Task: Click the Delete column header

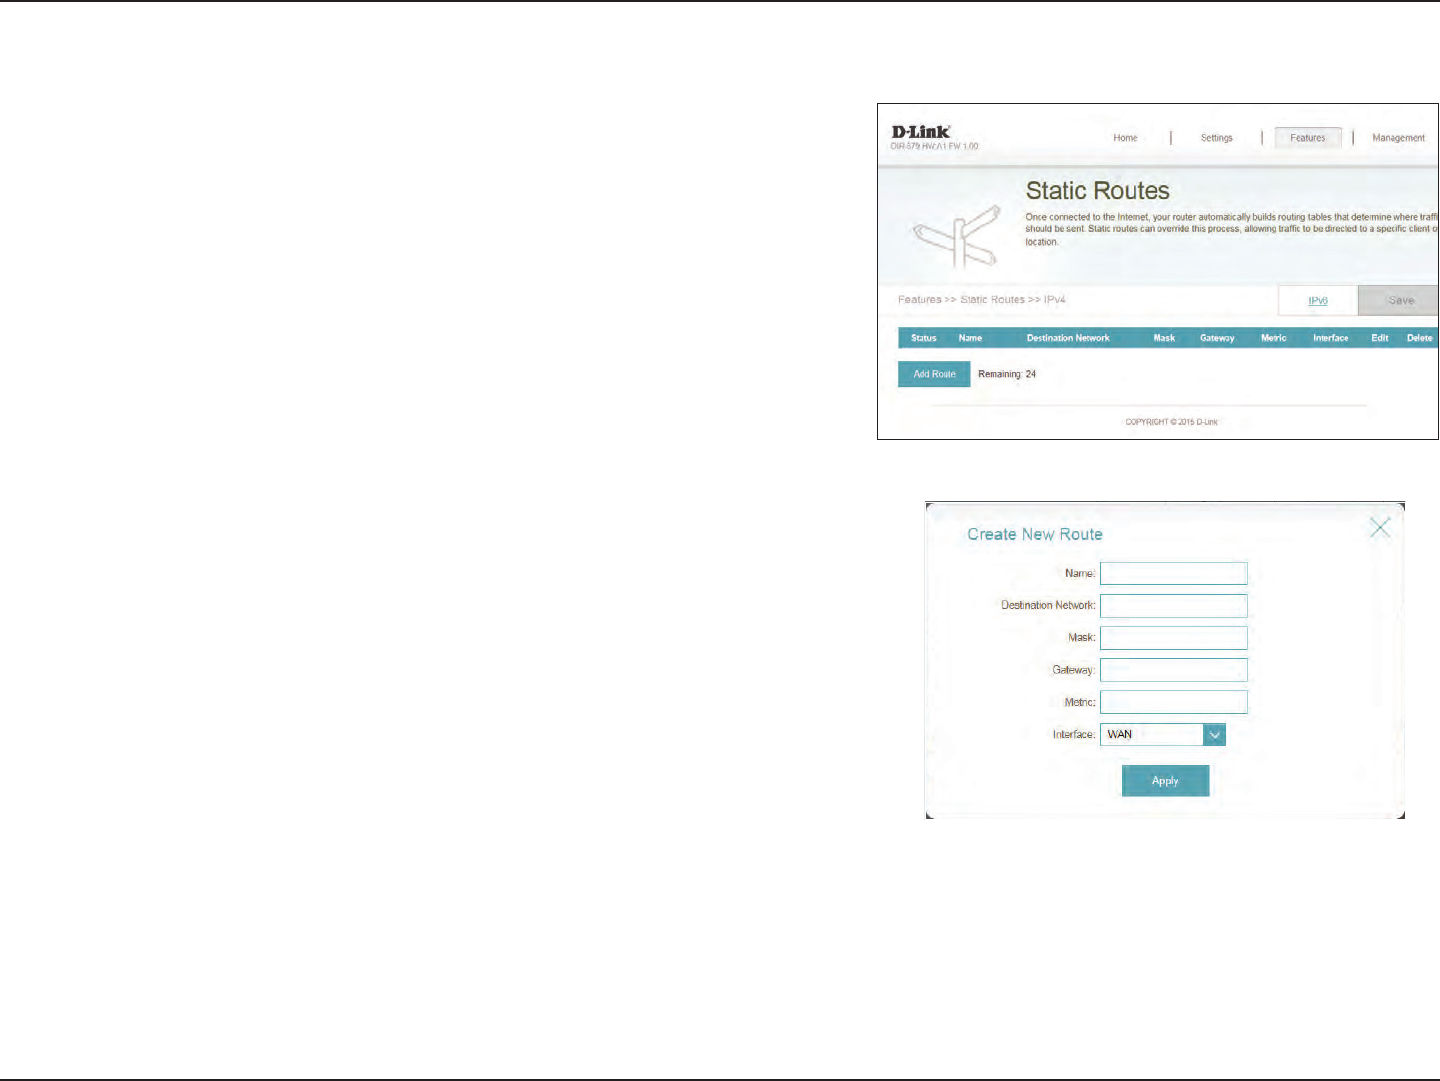Action: (x=1419, y=338)
